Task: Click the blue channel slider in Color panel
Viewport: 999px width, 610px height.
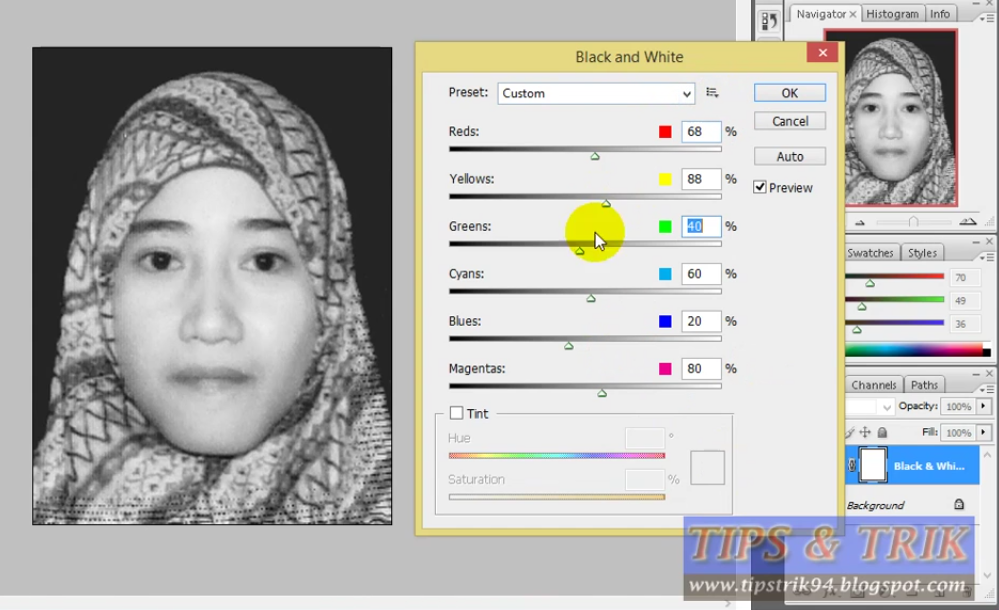Action: pos(856,330)
